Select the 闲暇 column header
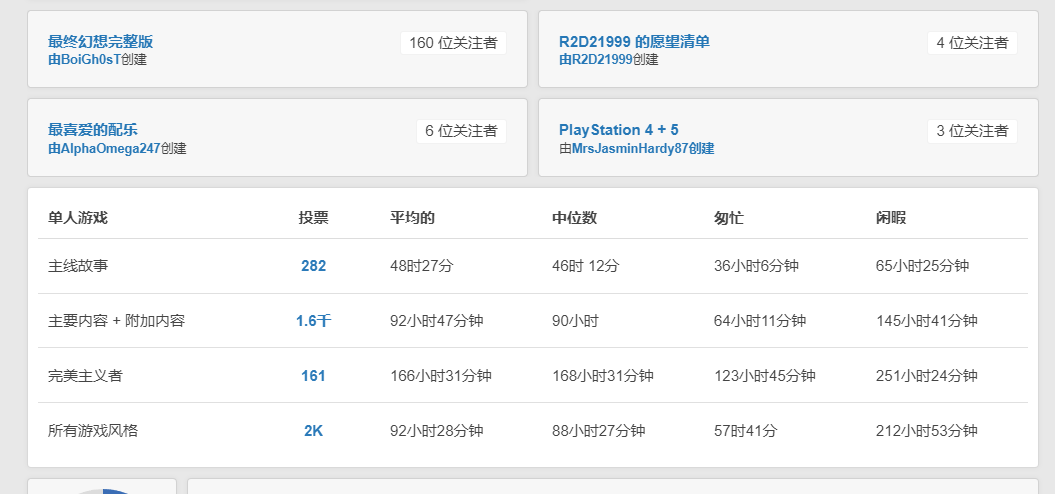The height and width of the screenshot is (494, 1055). click(891, 217)
